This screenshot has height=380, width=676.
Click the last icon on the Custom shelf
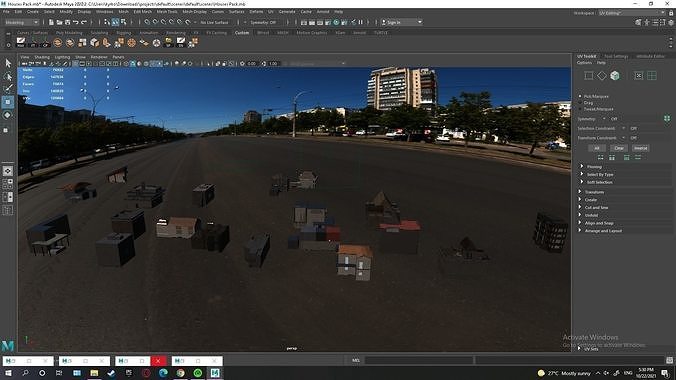tap(193, 42)
